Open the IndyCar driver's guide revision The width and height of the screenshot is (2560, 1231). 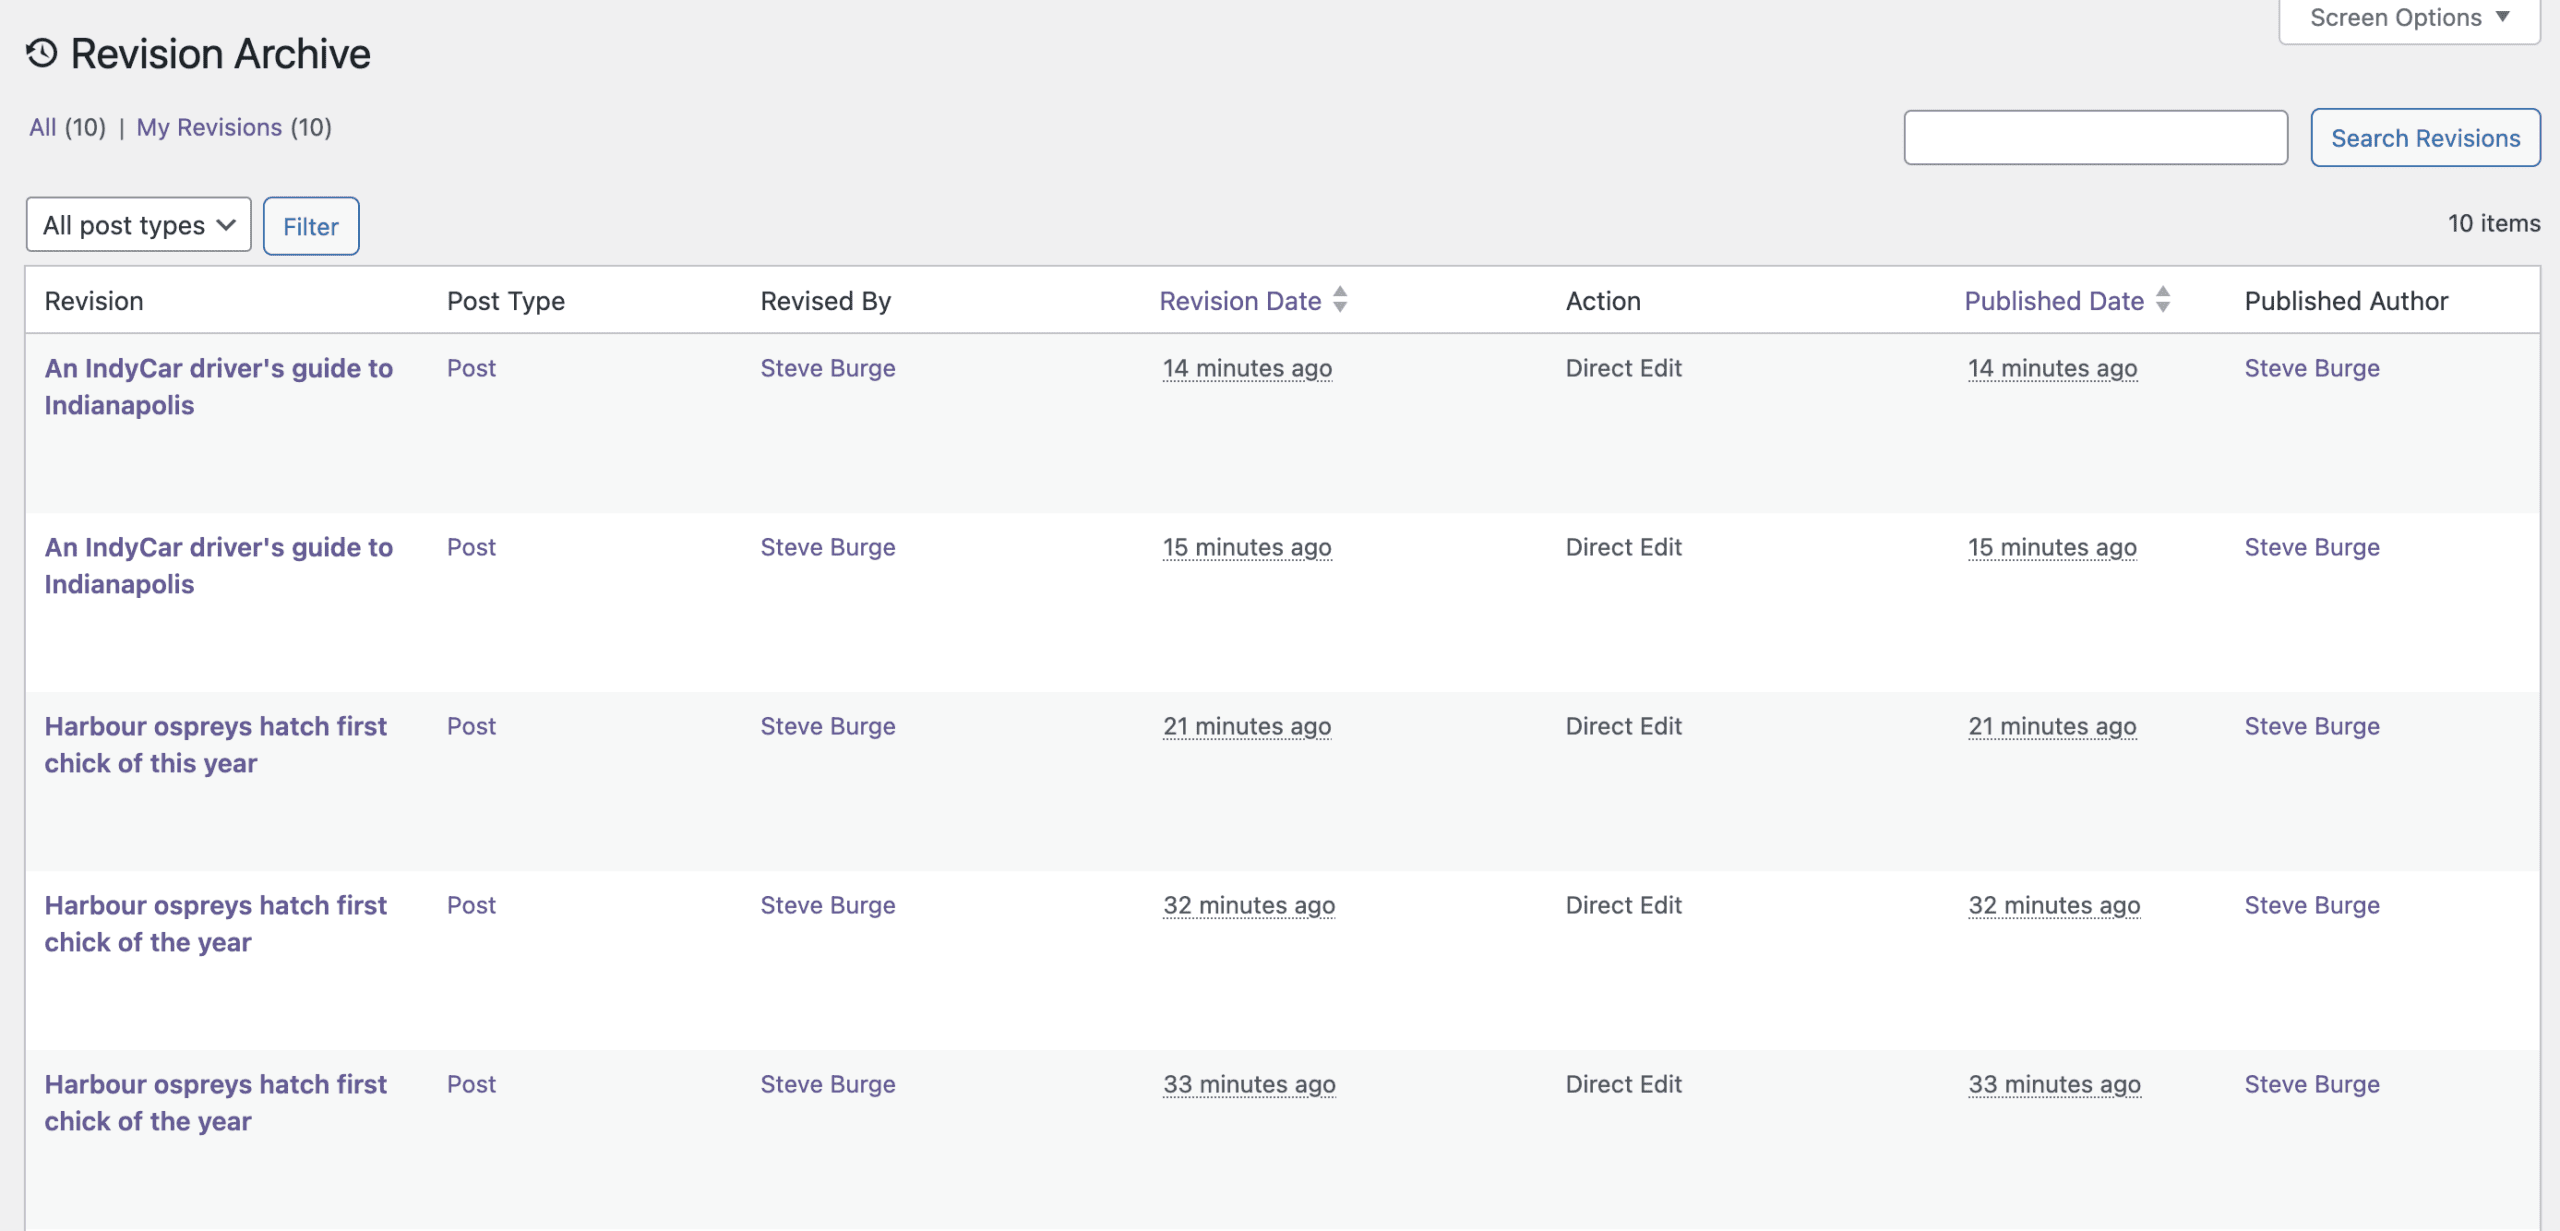pos(219,386)
